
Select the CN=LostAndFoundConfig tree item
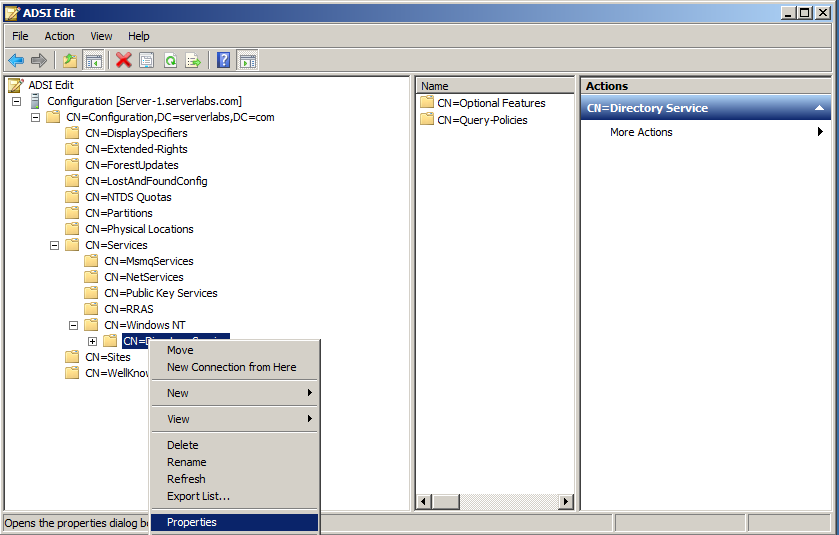click(x=146, y=181)
